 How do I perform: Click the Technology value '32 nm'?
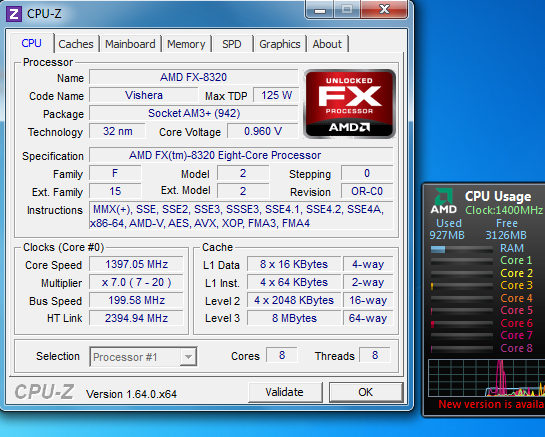pos(117,131)
